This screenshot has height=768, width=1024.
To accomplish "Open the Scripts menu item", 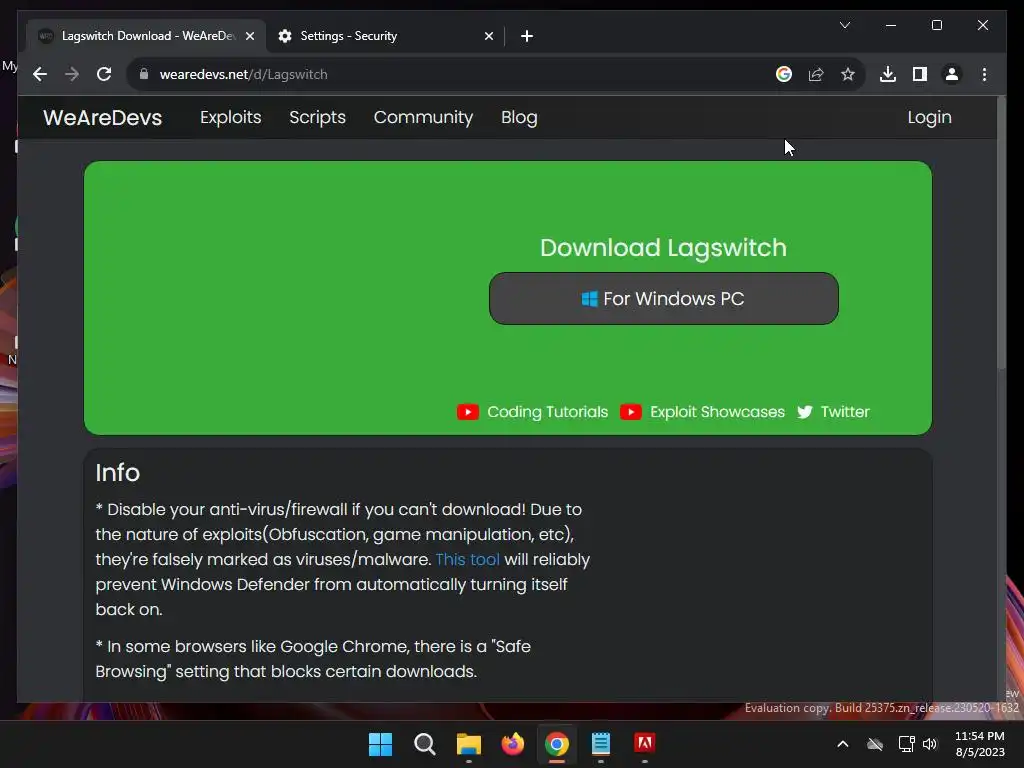I will [x=317, y=118].
